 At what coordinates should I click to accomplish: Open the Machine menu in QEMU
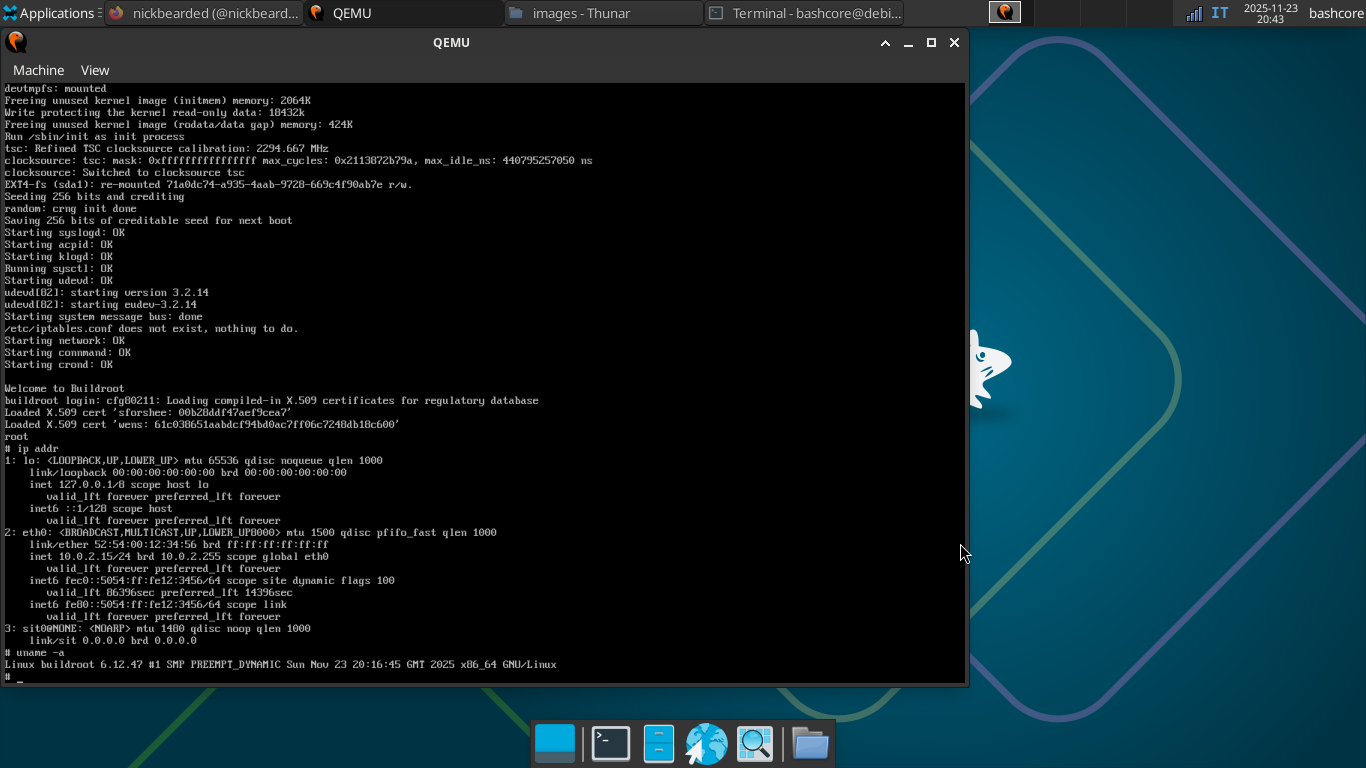[x=38, y=70]
